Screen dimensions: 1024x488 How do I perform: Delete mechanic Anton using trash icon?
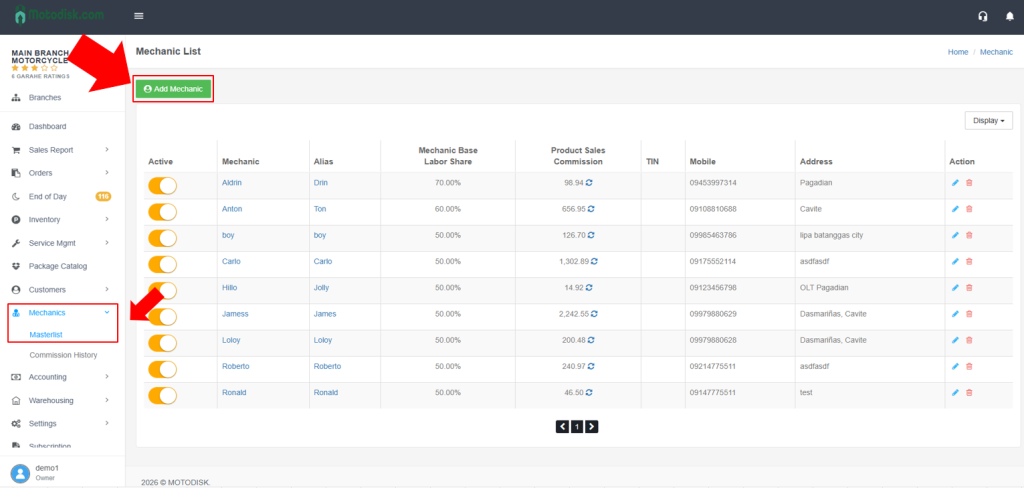tap(969, 209)
